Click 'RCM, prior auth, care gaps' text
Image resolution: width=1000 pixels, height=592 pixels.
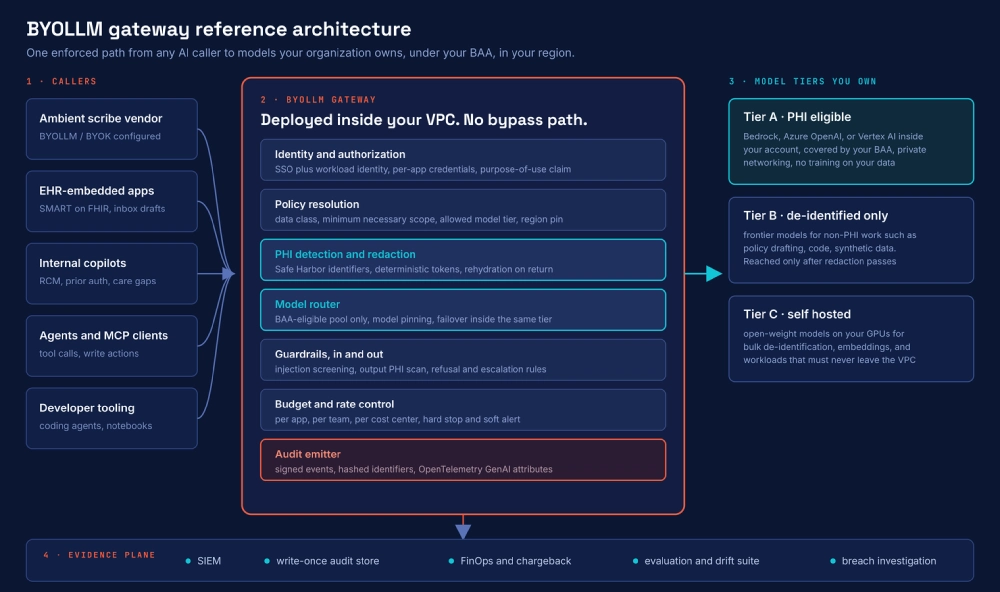(97, 281)
